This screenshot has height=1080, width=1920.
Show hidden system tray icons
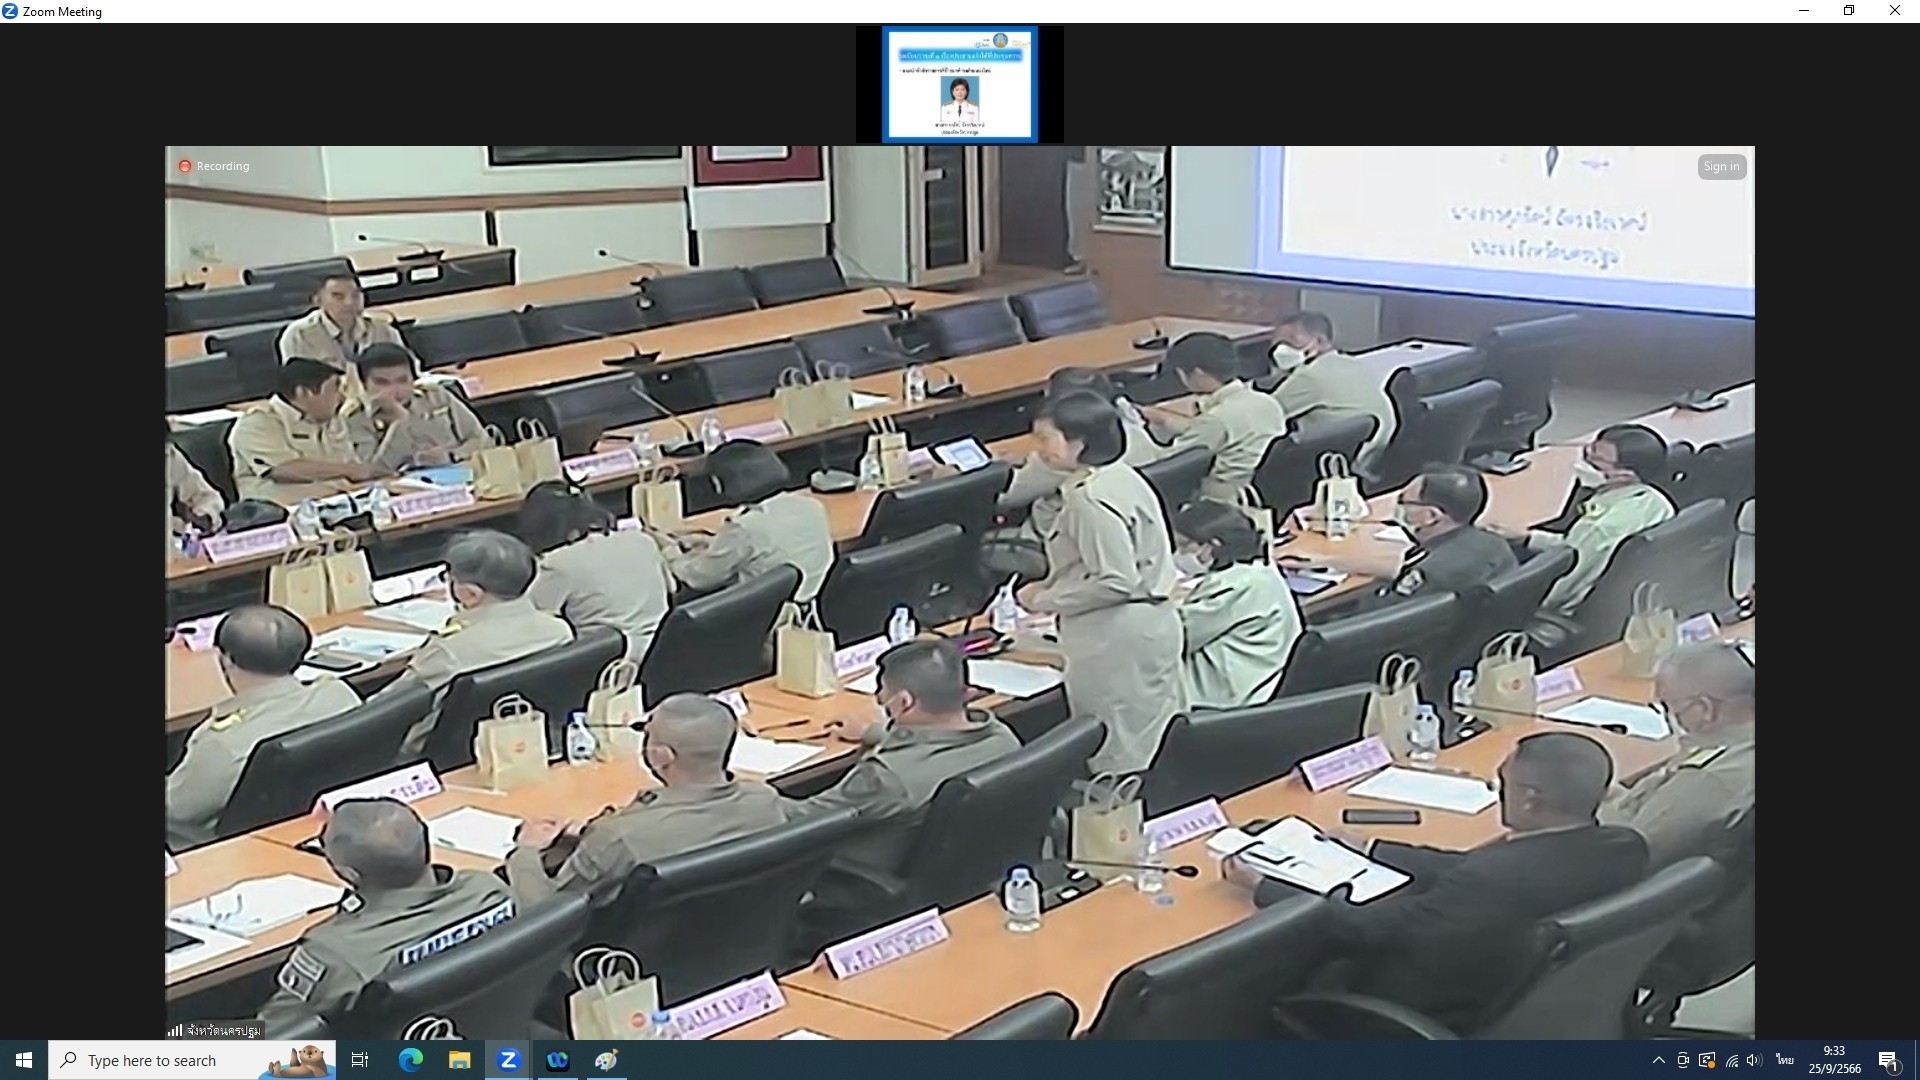point(1658,1060)
